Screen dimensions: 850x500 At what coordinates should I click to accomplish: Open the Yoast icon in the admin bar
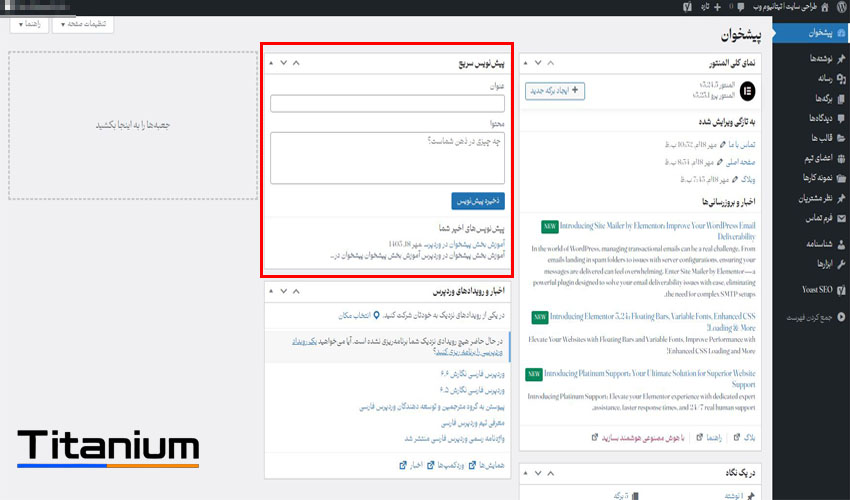click(687, 7)
